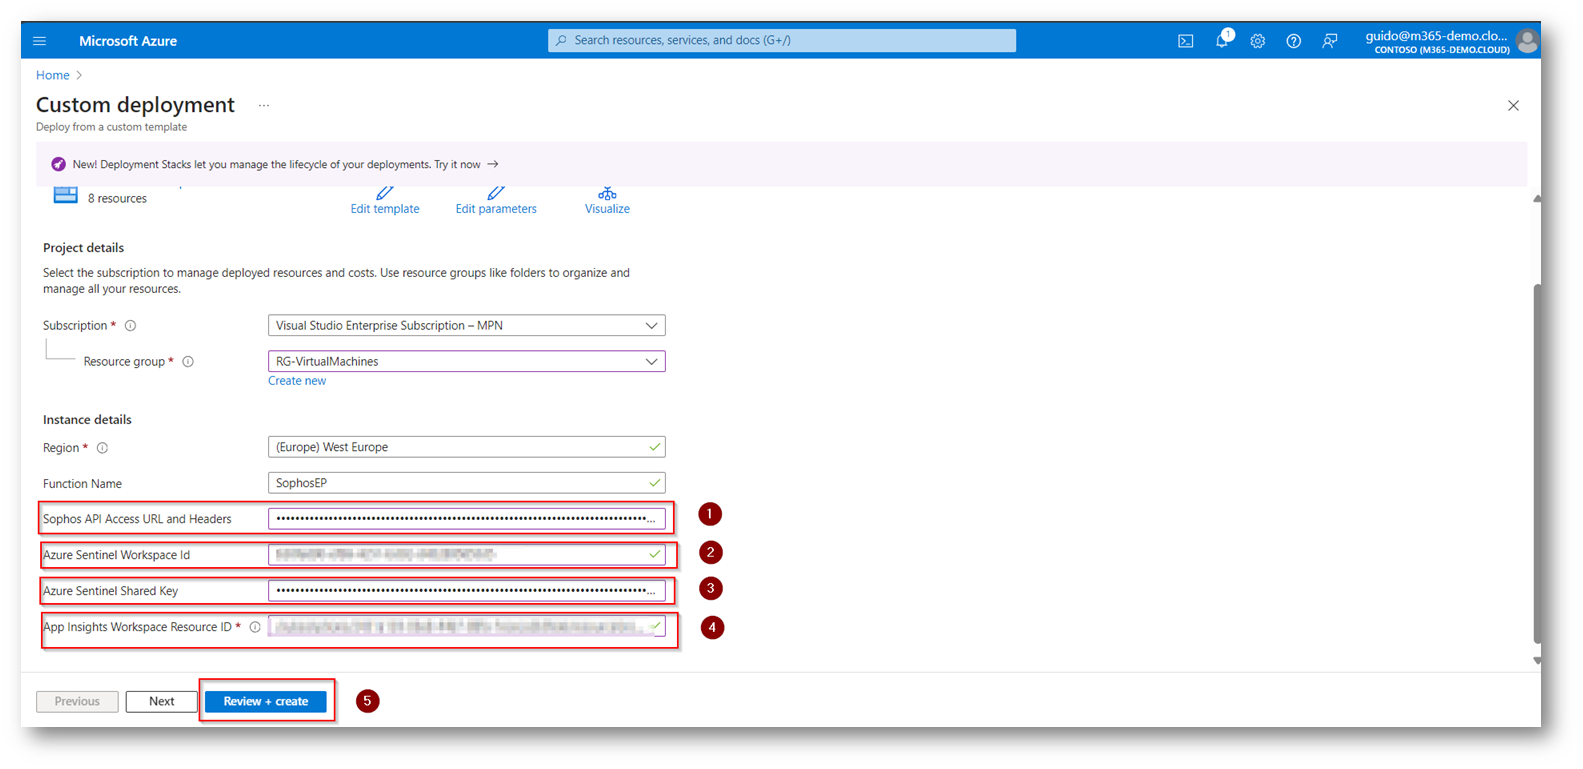Open the Resource group dropdown
This screenshot has height=769, width=1583.
click(x=466, y=361)
